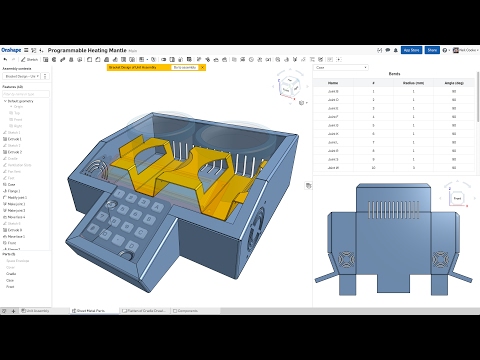This screenshot has height=360, width=480.
Task: Open the view display options cube dropdown
Action: coord(303,103)
